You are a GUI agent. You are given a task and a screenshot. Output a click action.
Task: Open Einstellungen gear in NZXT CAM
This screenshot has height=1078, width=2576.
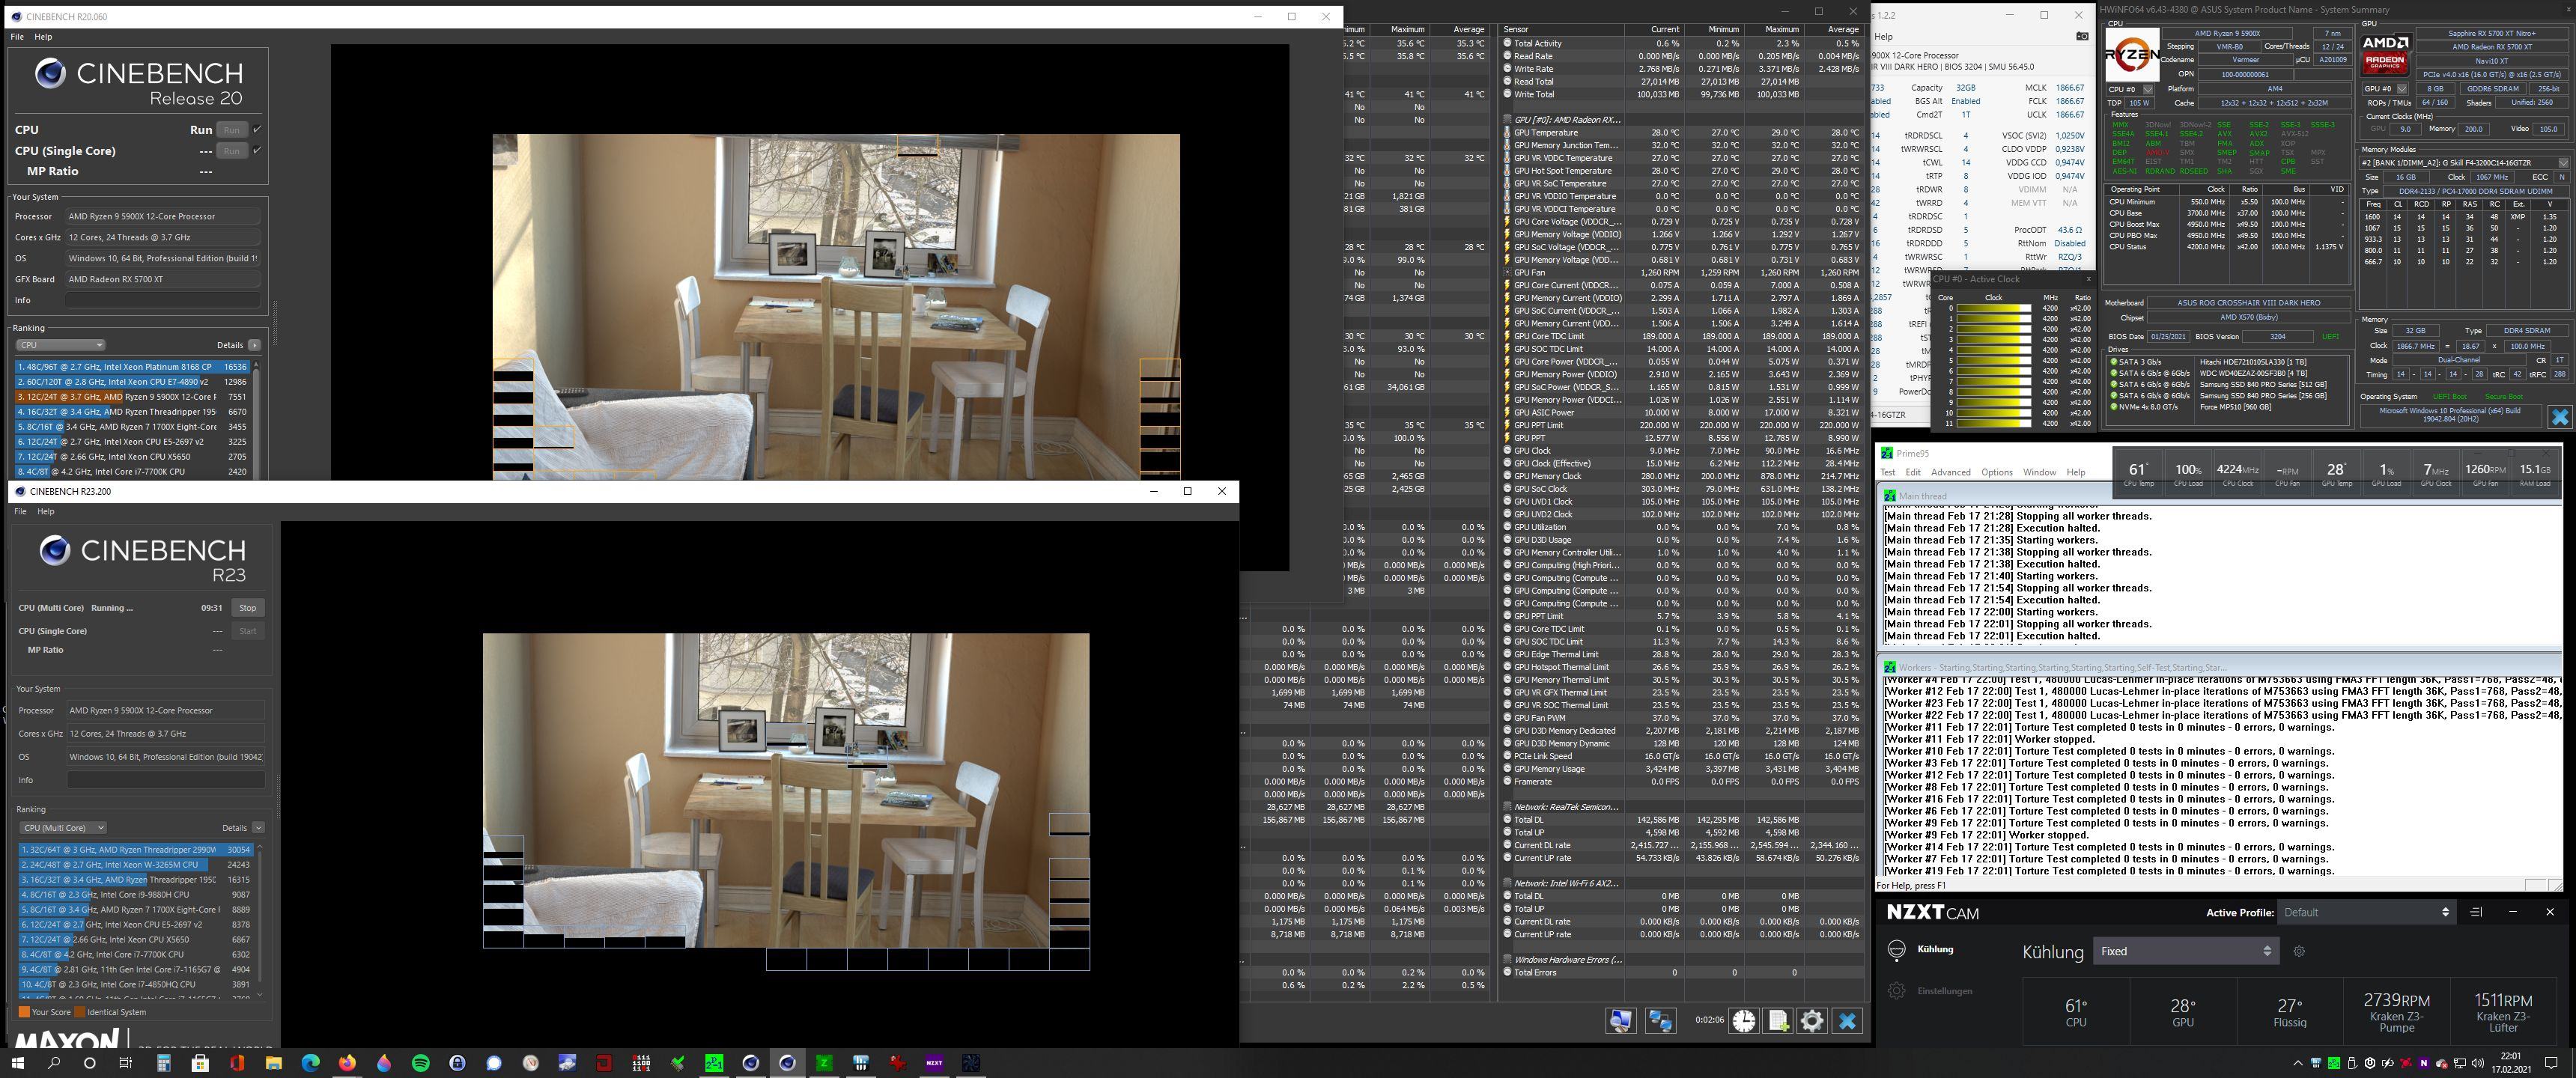pyautogui.click(x=1896, y=991)
